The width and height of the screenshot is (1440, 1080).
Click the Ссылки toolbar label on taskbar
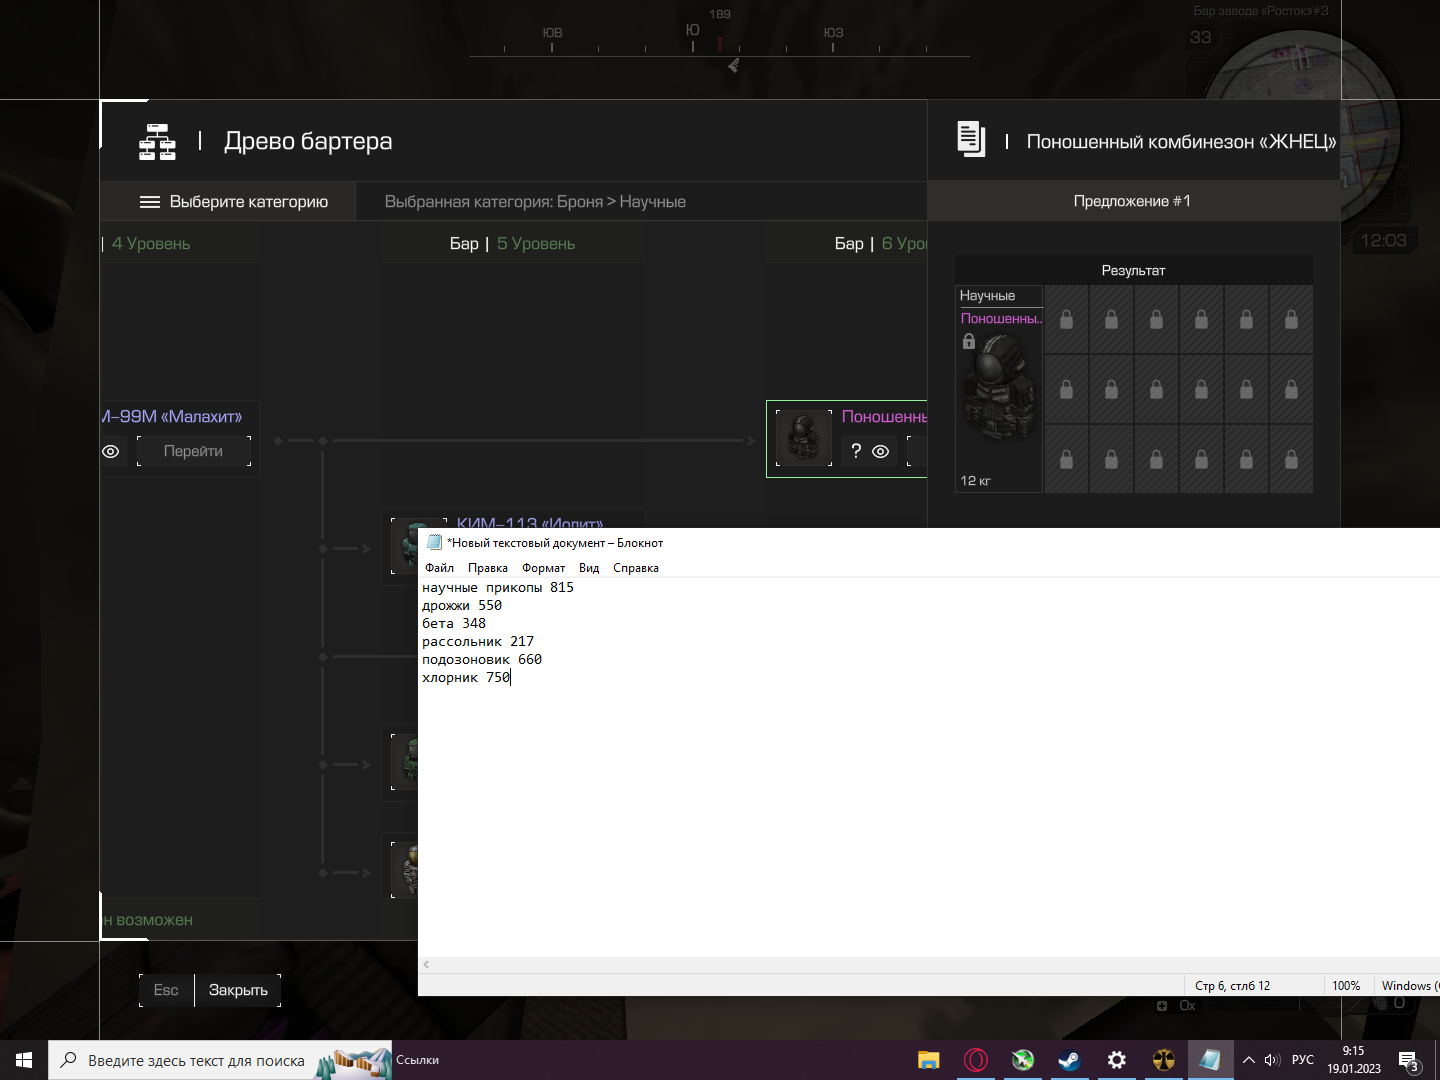pos(417,1060)
